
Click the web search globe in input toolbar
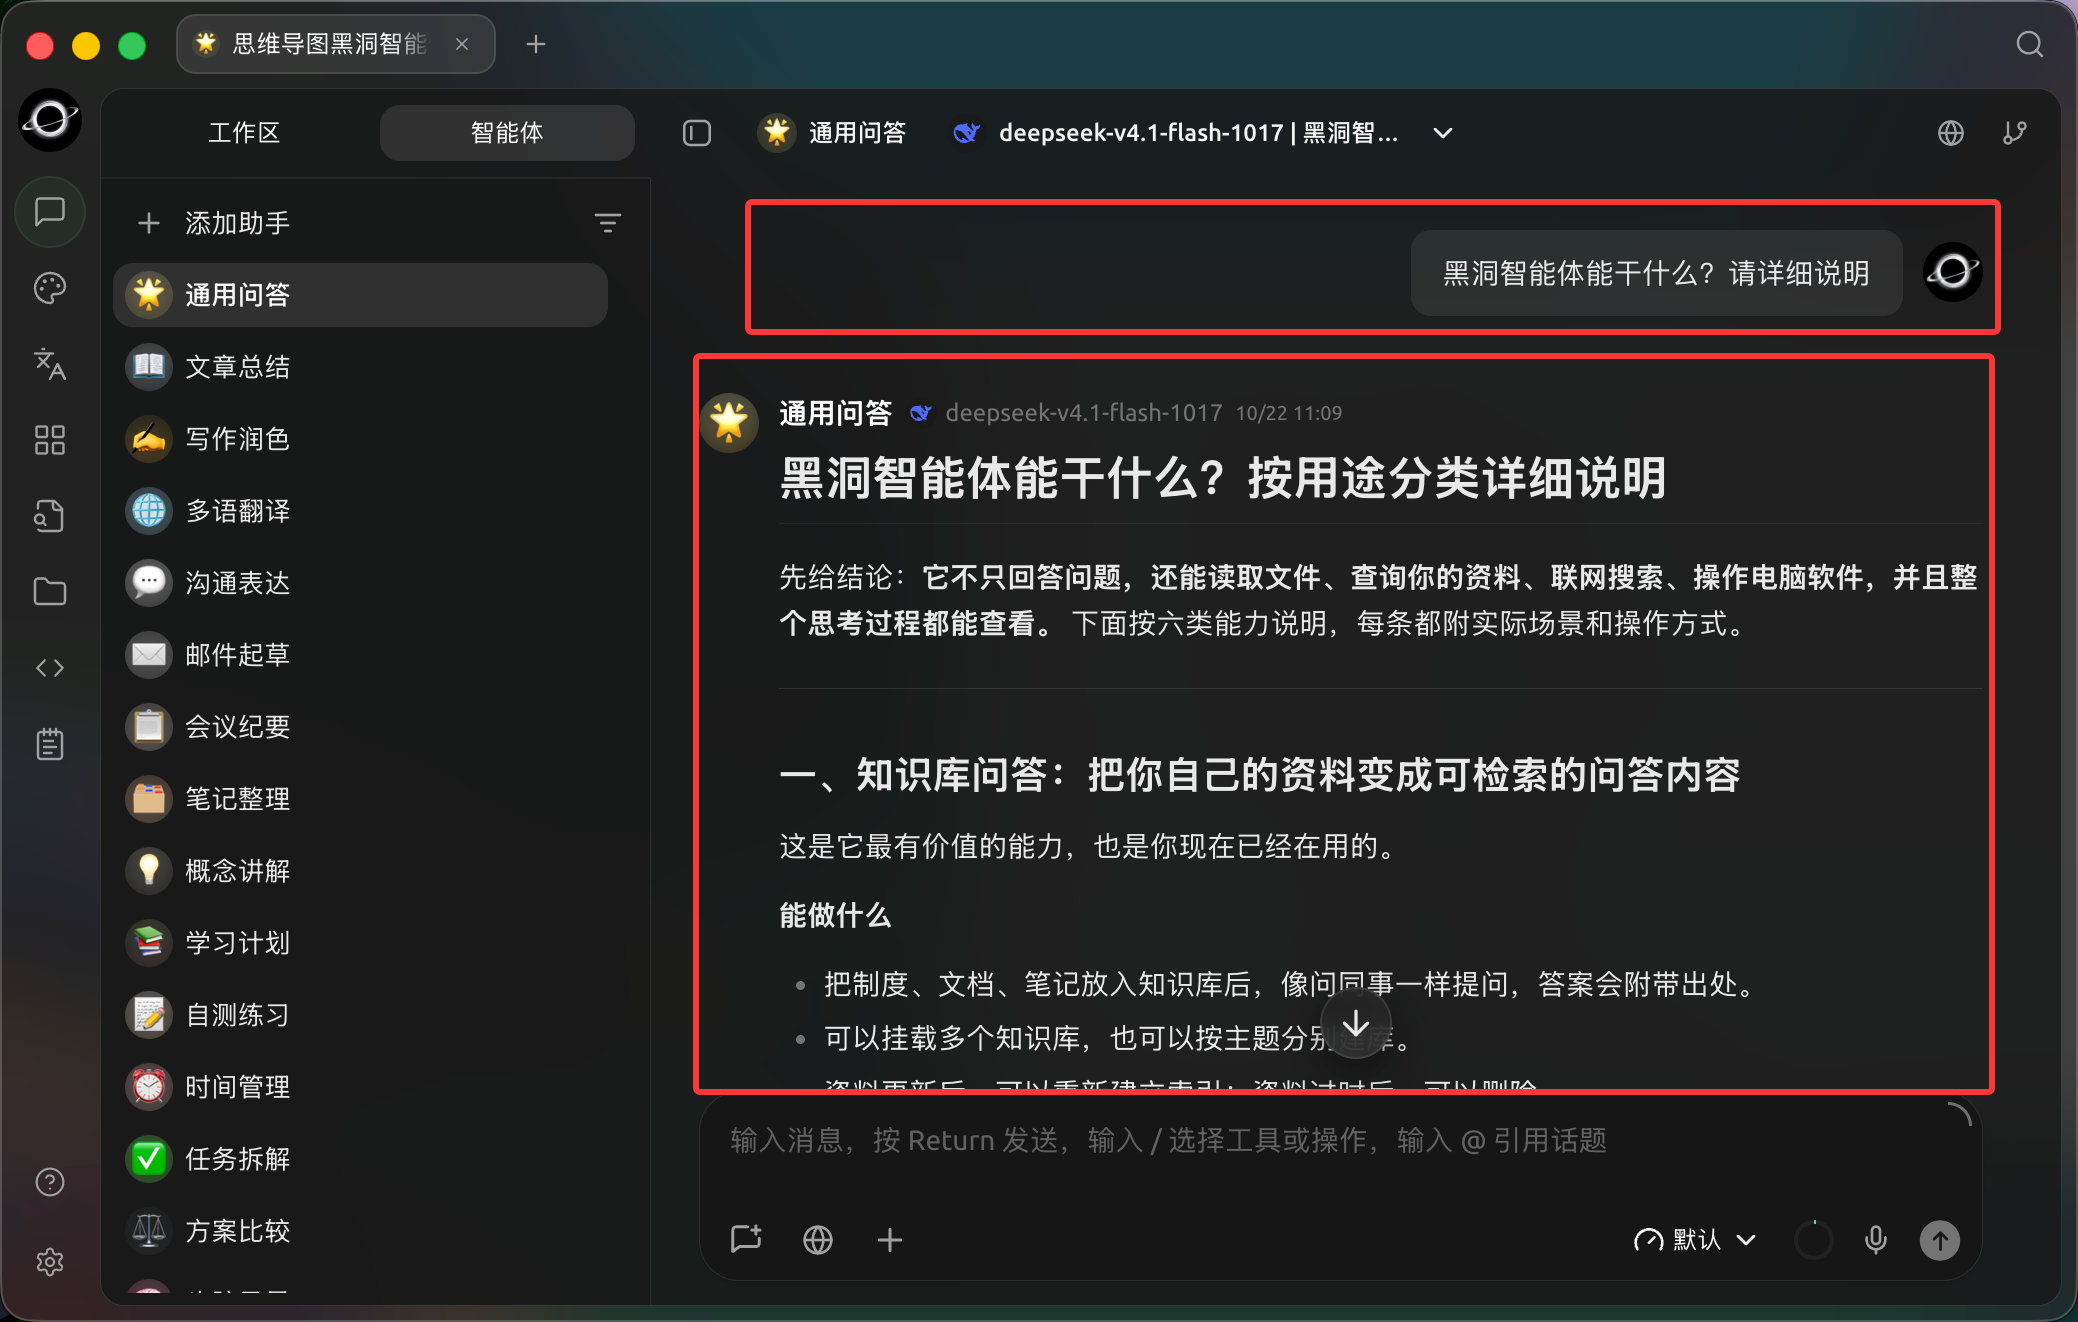[818, 1240]
